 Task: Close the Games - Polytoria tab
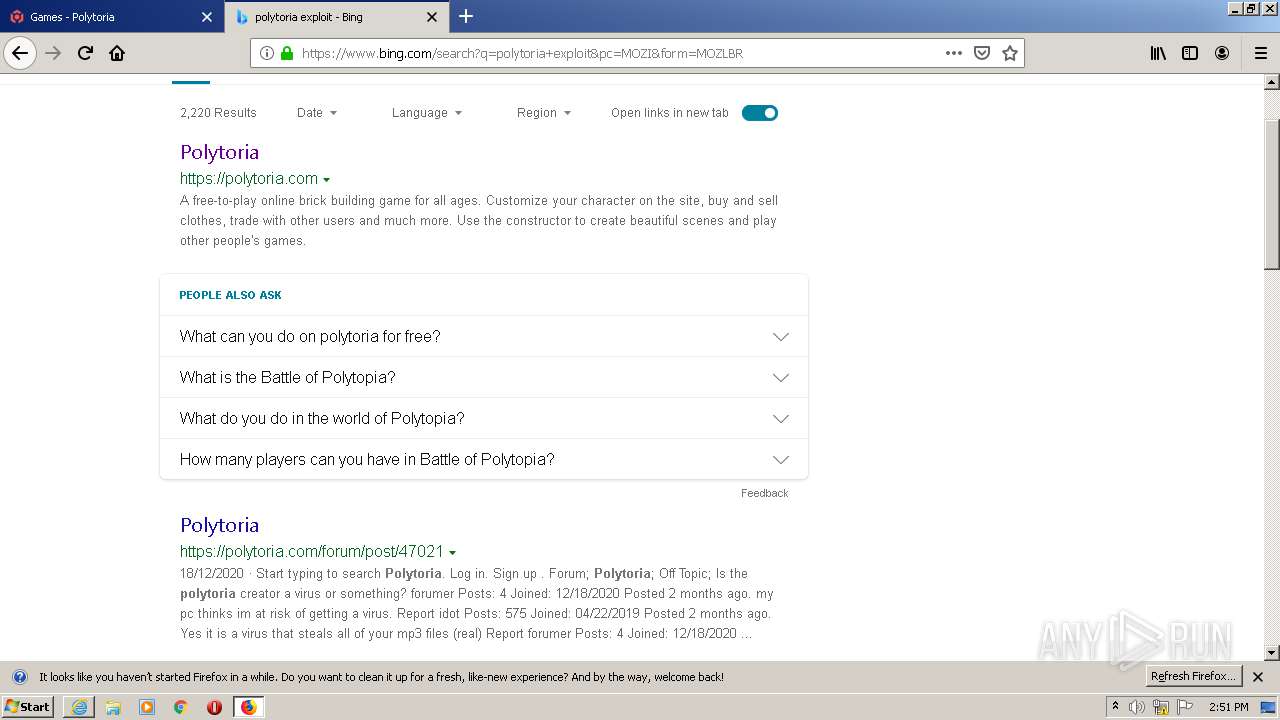pos(207,17)
